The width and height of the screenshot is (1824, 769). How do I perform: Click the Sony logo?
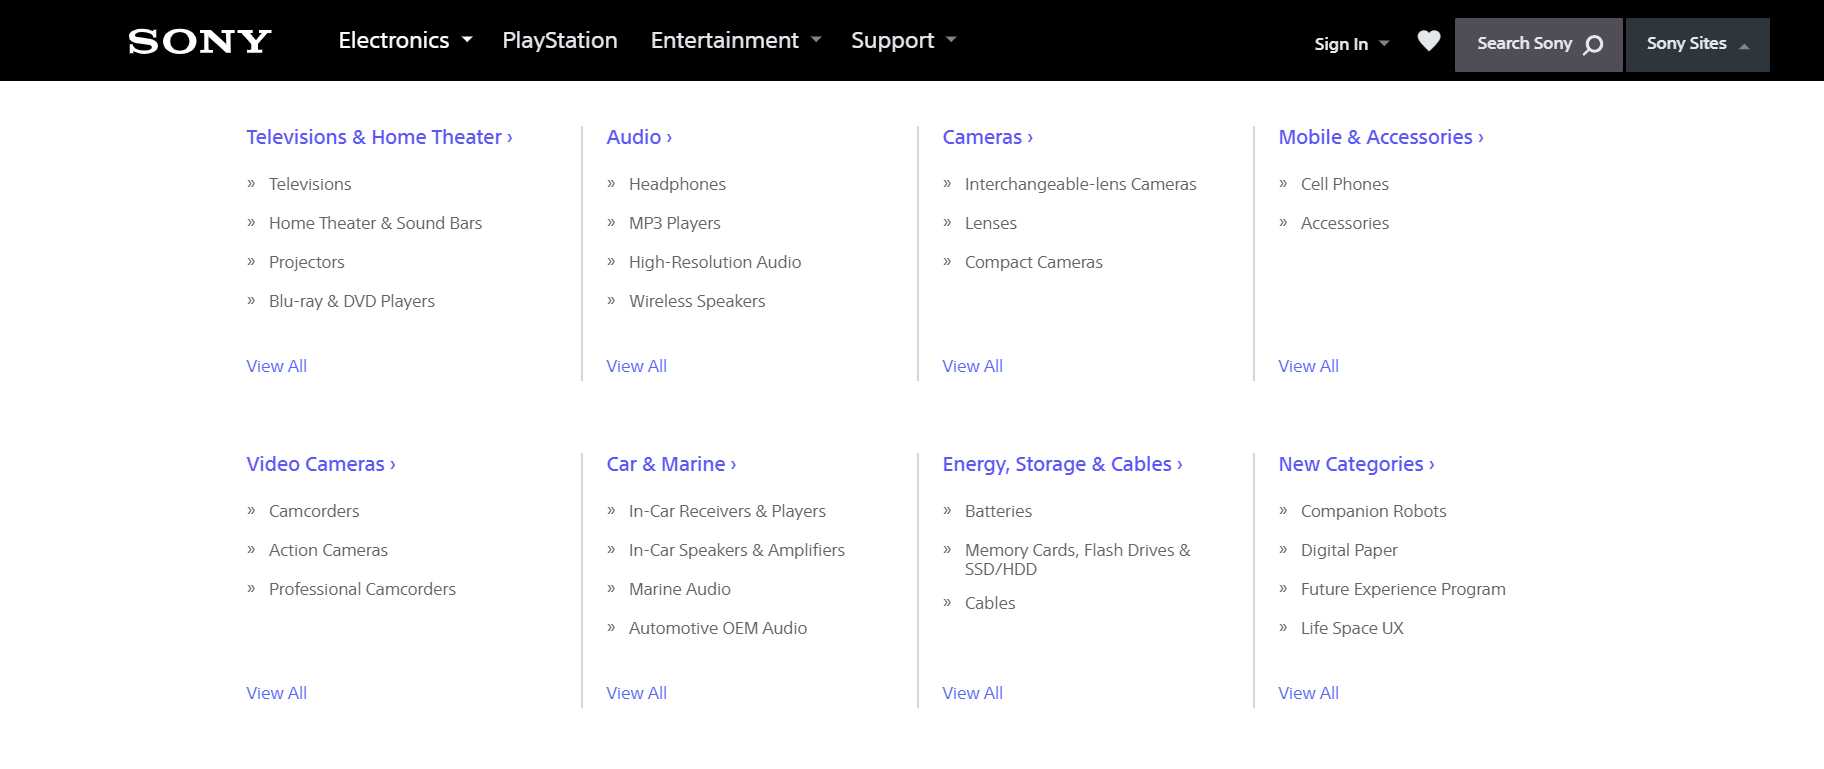coord(200,41)
